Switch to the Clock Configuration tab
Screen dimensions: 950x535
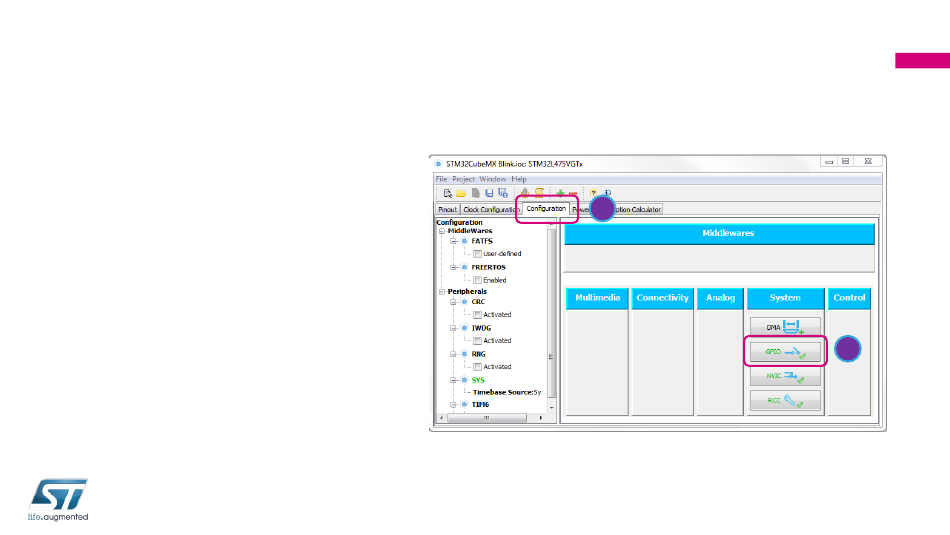pyautogui.click(x=492, y=209)
